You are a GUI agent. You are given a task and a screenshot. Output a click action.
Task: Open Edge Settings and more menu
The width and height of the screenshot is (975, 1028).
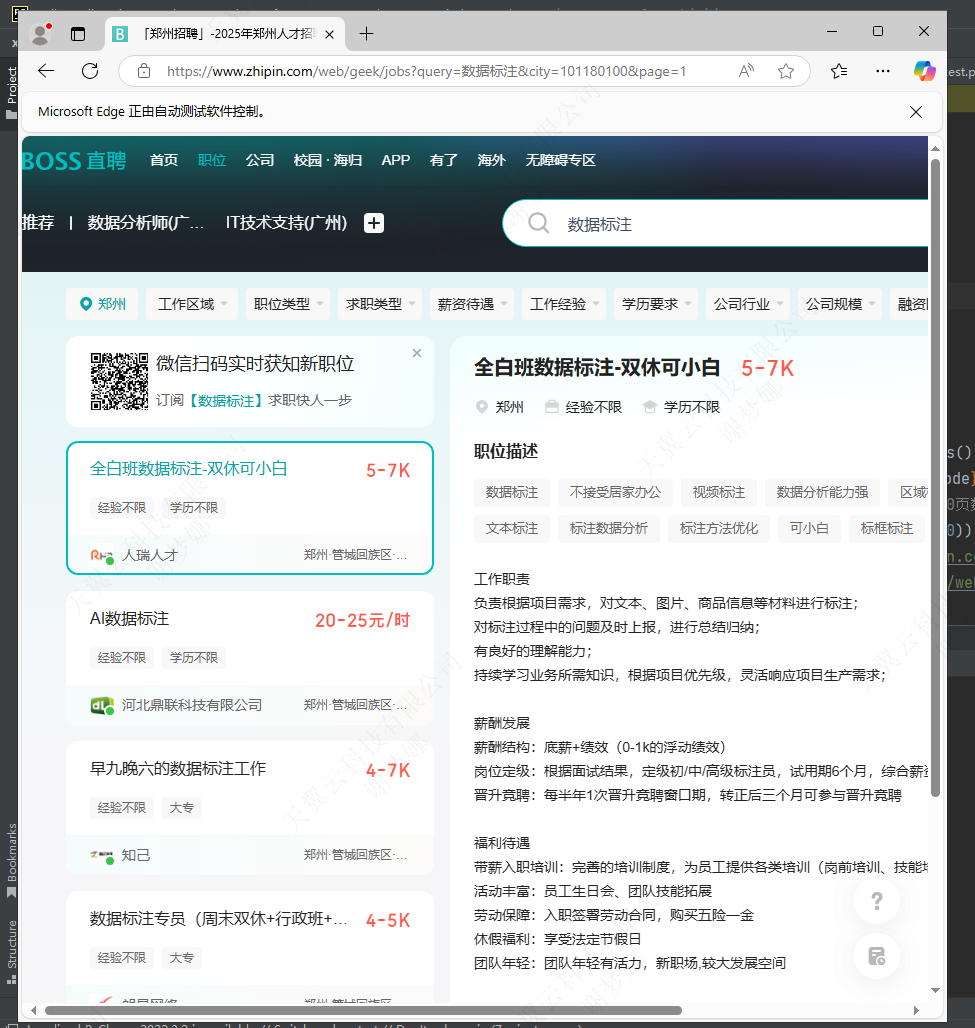tap(883, 71)
